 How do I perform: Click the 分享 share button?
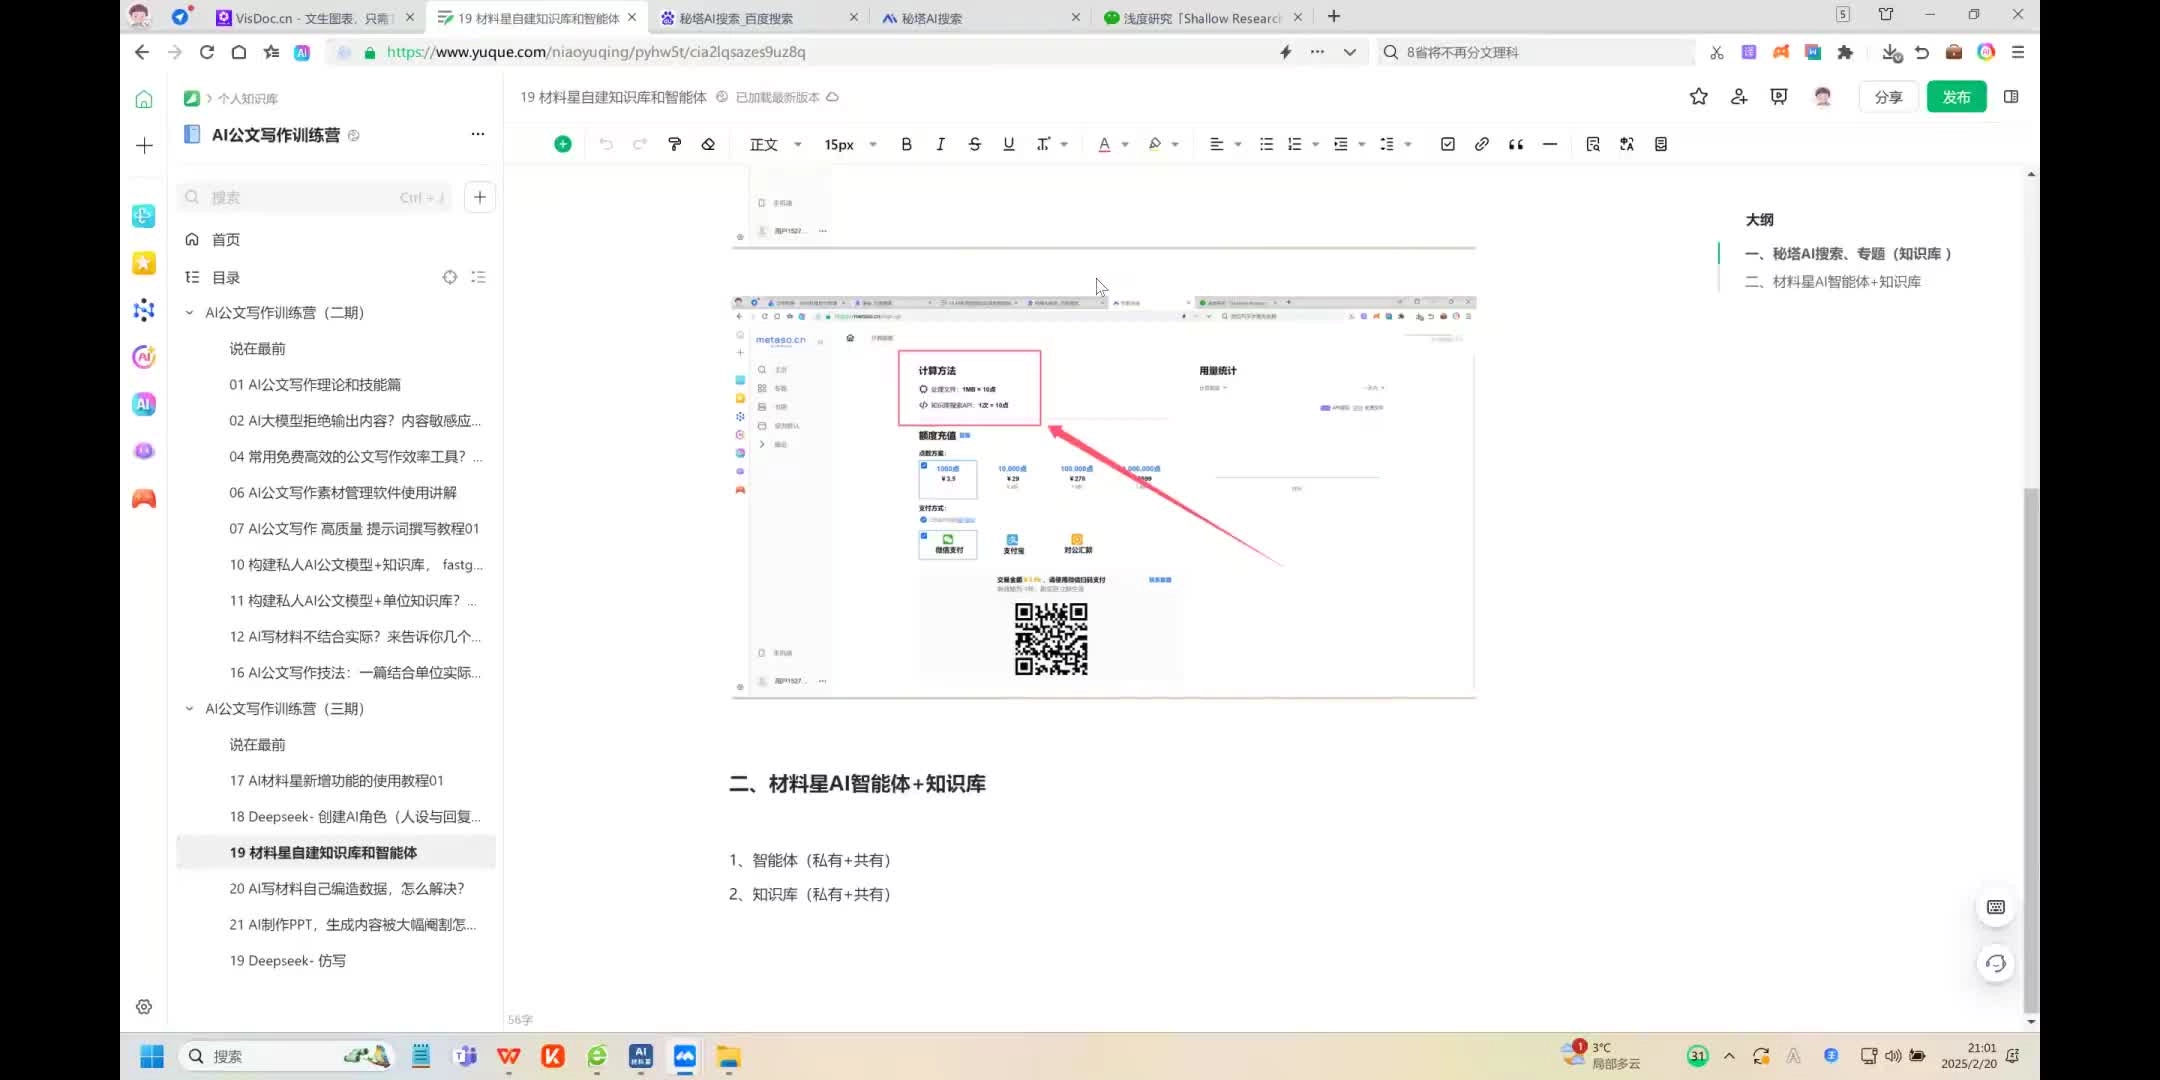click(1888, 97)
